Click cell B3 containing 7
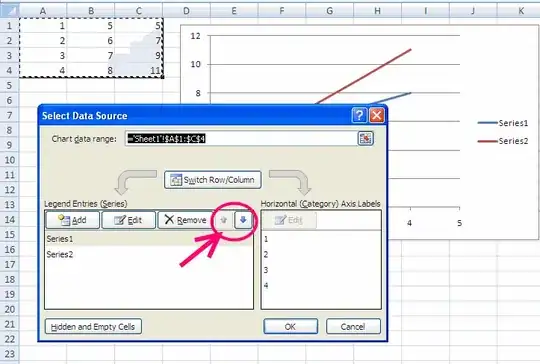 (x=91, y=55)
